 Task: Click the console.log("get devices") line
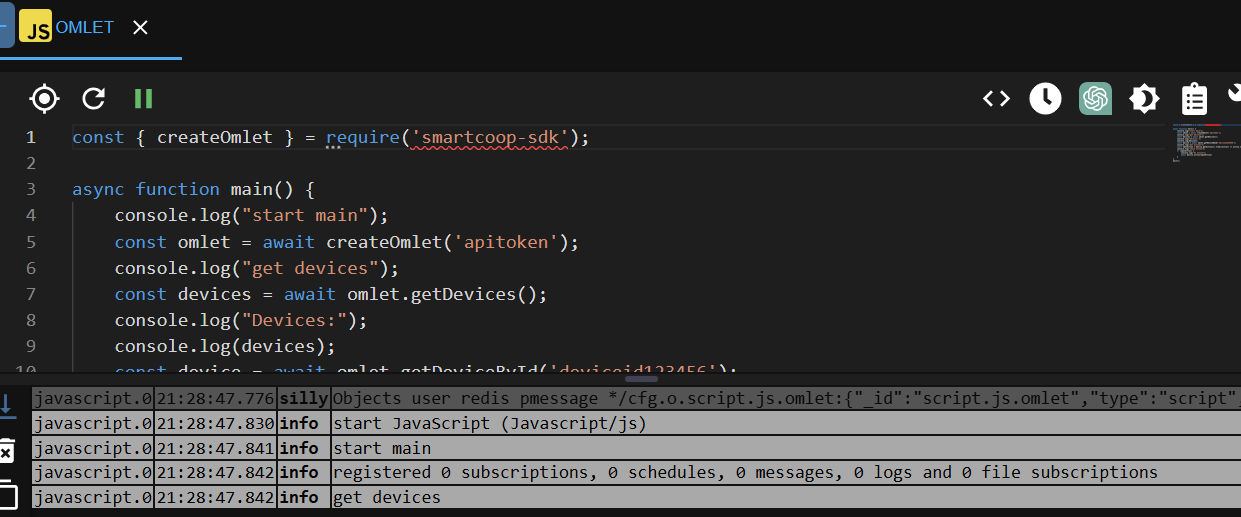[x=257, y=268]
